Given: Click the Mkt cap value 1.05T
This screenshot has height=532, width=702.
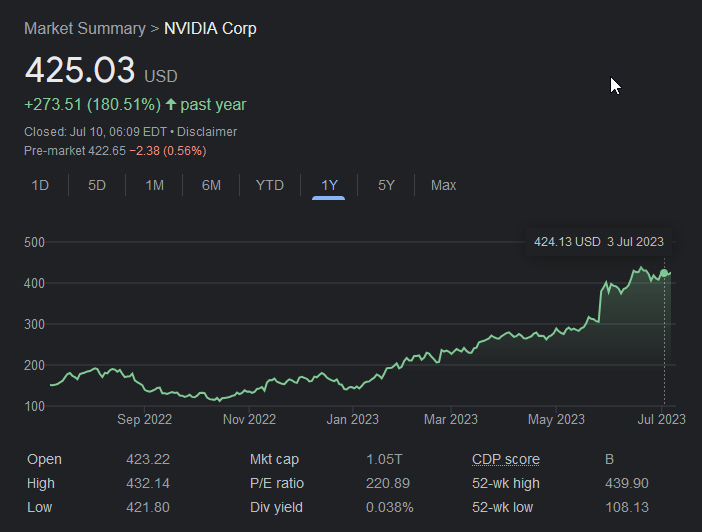Looking at the screenshot, I should (x=383, y=459).
